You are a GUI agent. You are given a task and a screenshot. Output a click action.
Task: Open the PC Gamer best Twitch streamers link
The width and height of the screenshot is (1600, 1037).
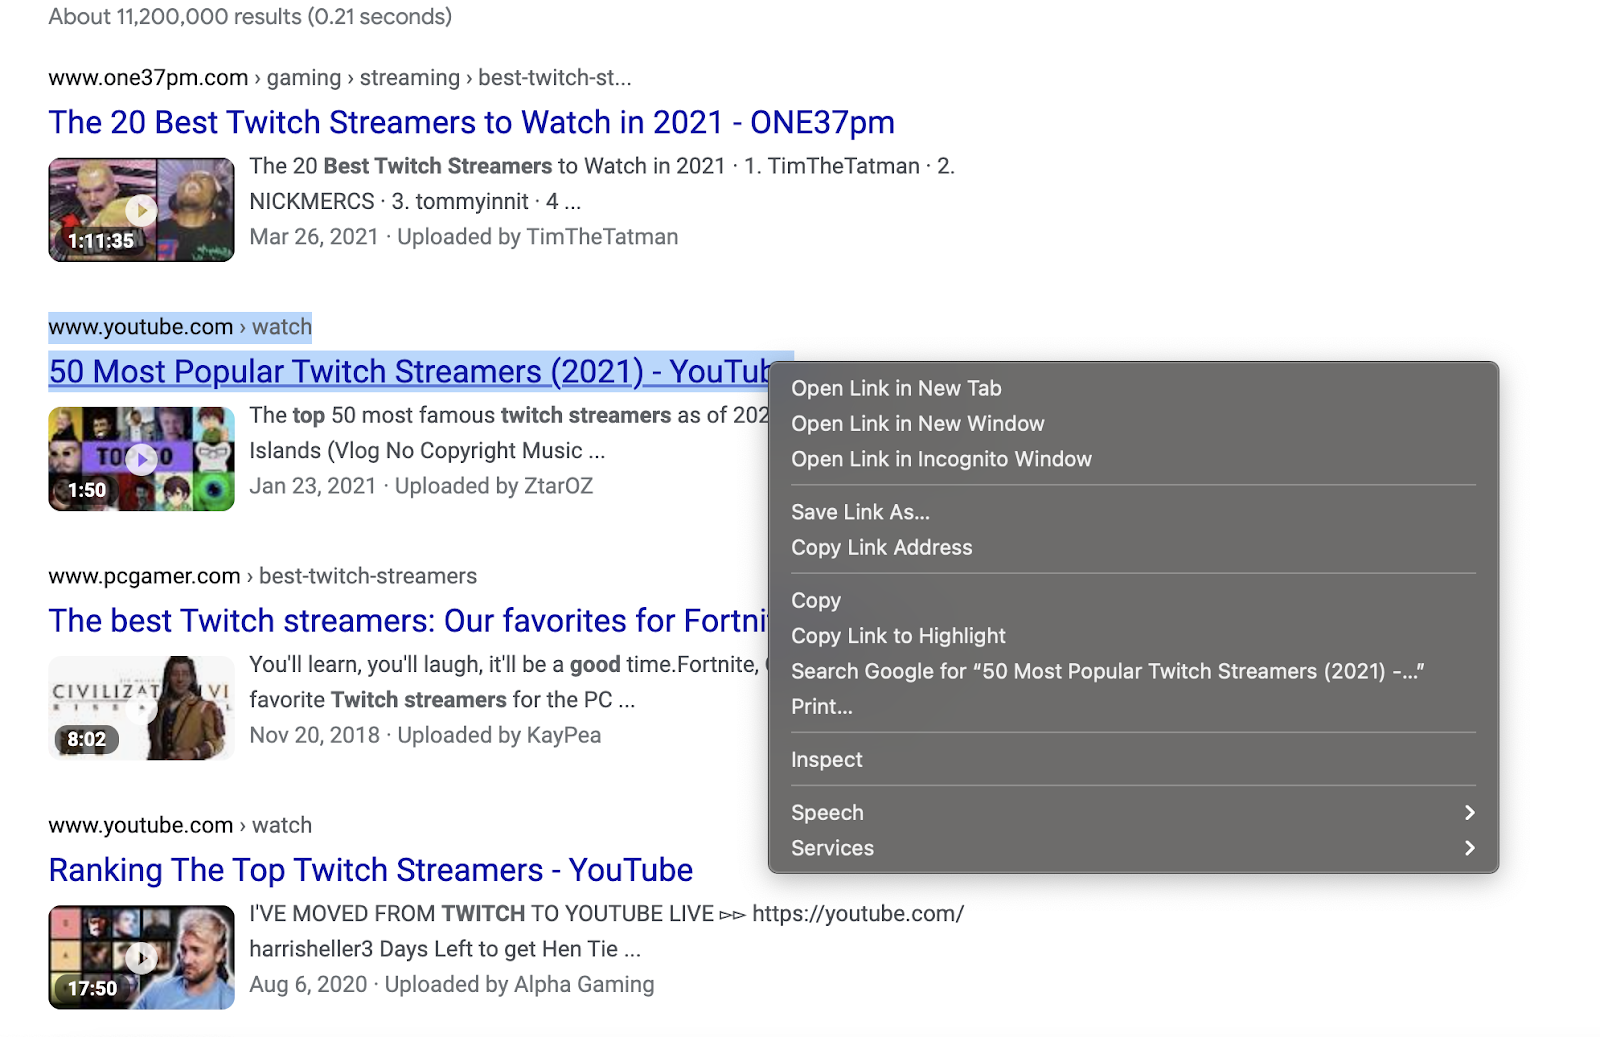point(408,621)
